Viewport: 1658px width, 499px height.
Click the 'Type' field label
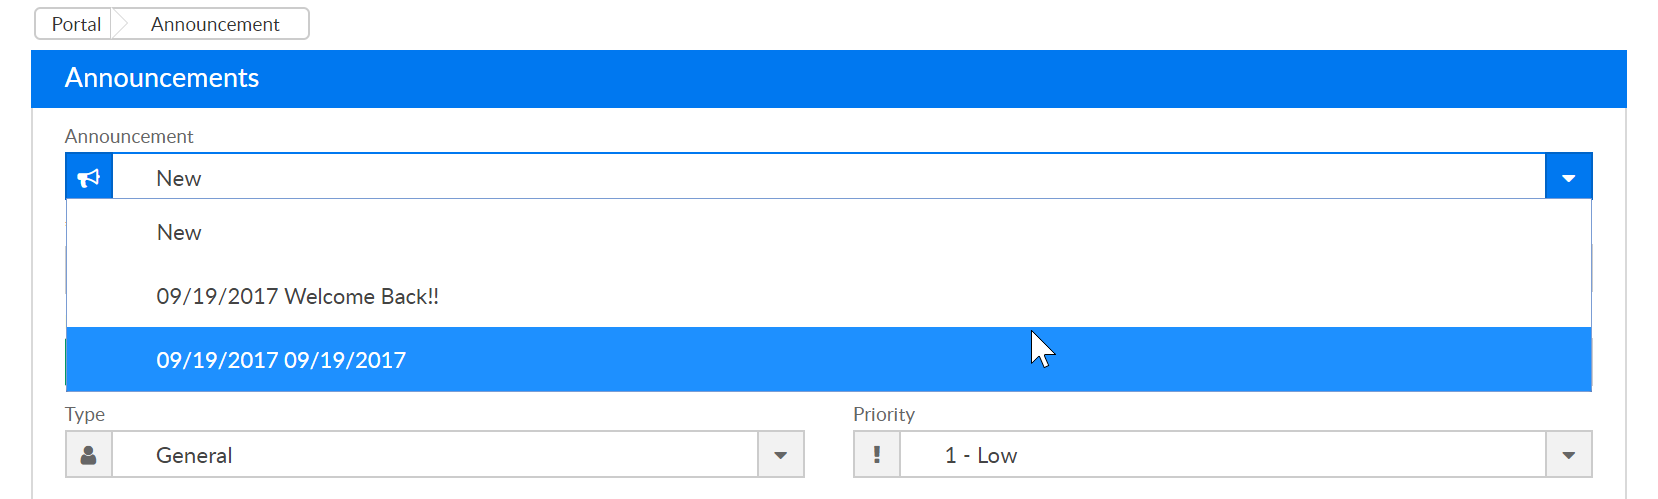(85, 414)
